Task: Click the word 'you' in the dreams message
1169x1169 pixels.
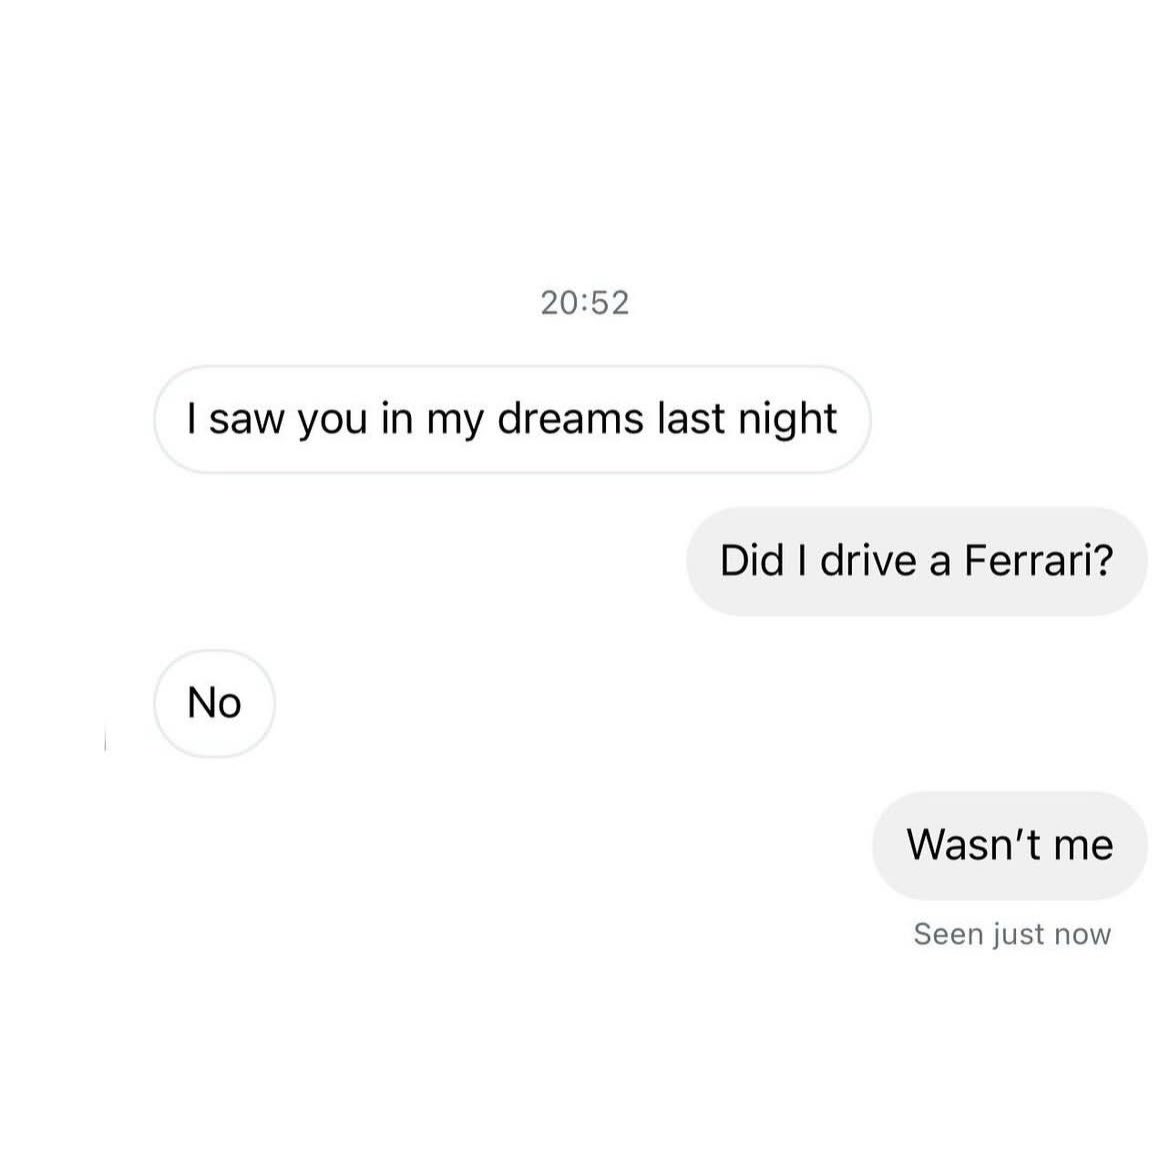Action: click(333, 421)
